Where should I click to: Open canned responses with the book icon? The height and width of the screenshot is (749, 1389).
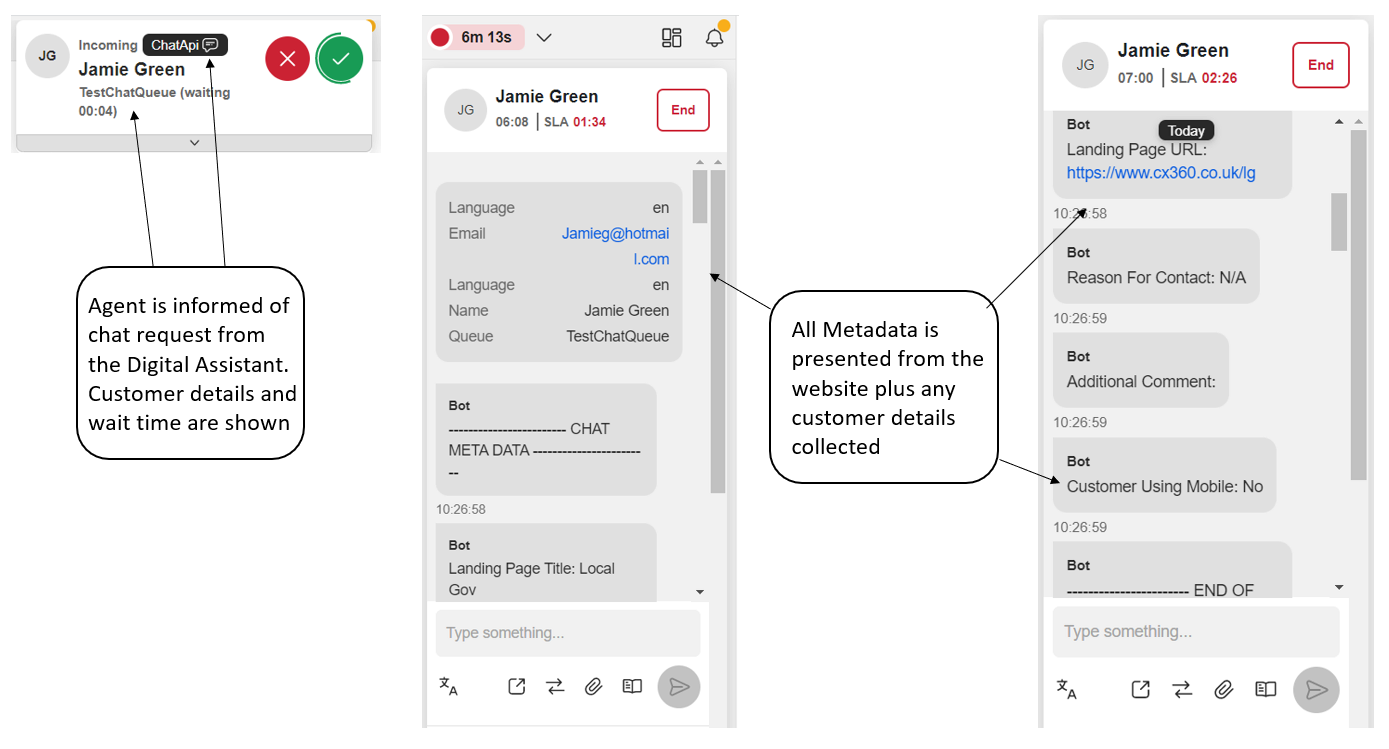click(x=631, y=686)
